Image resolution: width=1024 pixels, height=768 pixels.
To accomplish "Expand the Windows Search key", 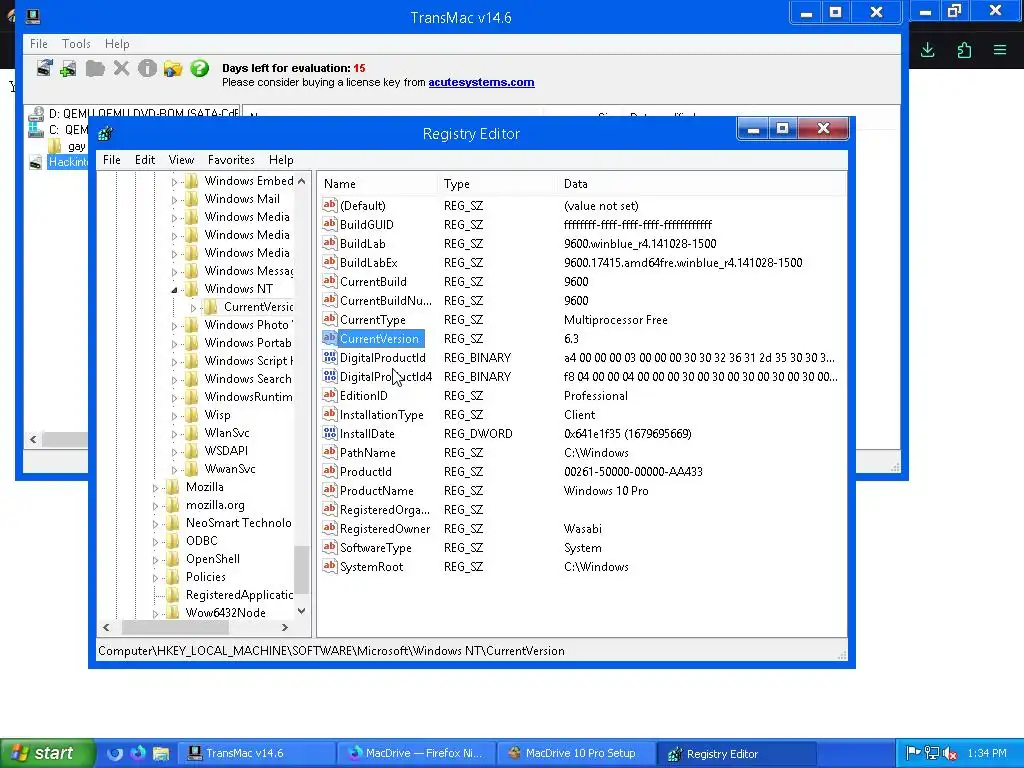I will pyautogui.click(x=174, y=379).
